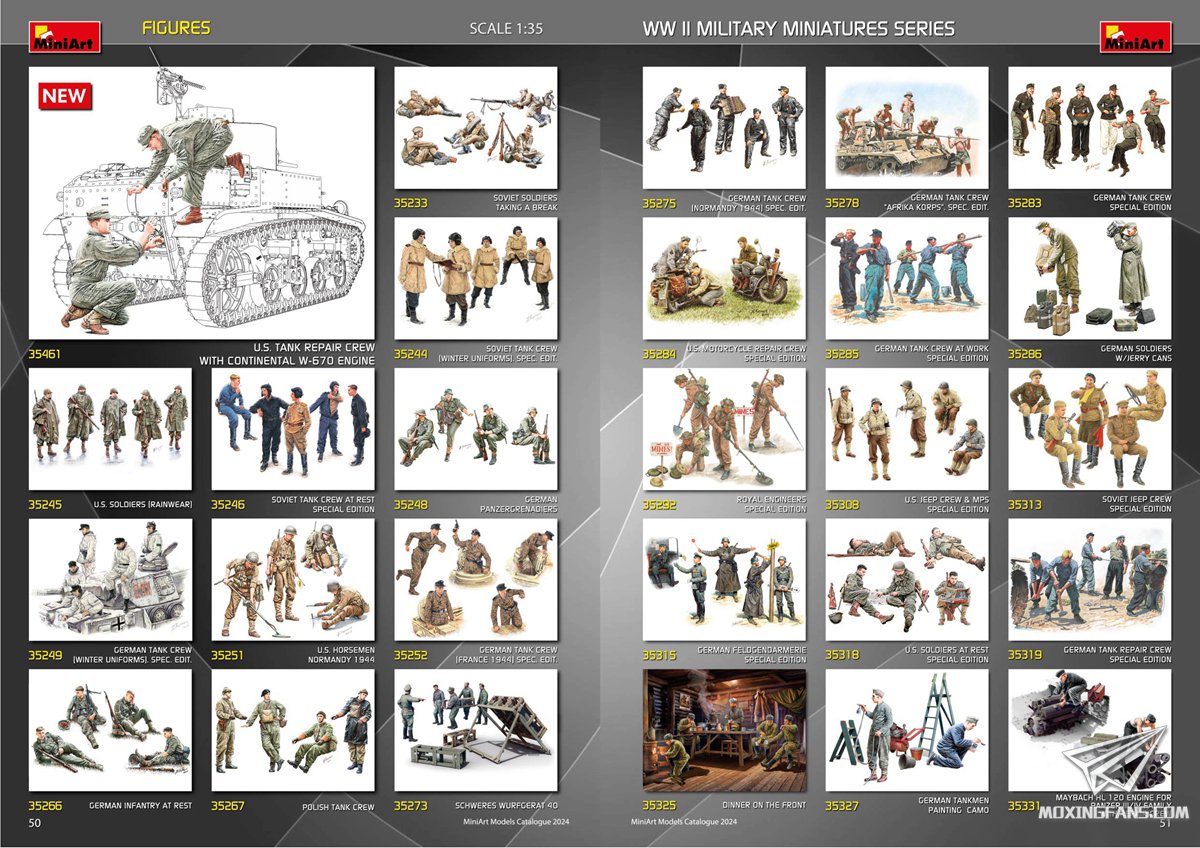Open the 35249 German winter tank crew image
1200x848 pixels.
click(x=110, y=580)
